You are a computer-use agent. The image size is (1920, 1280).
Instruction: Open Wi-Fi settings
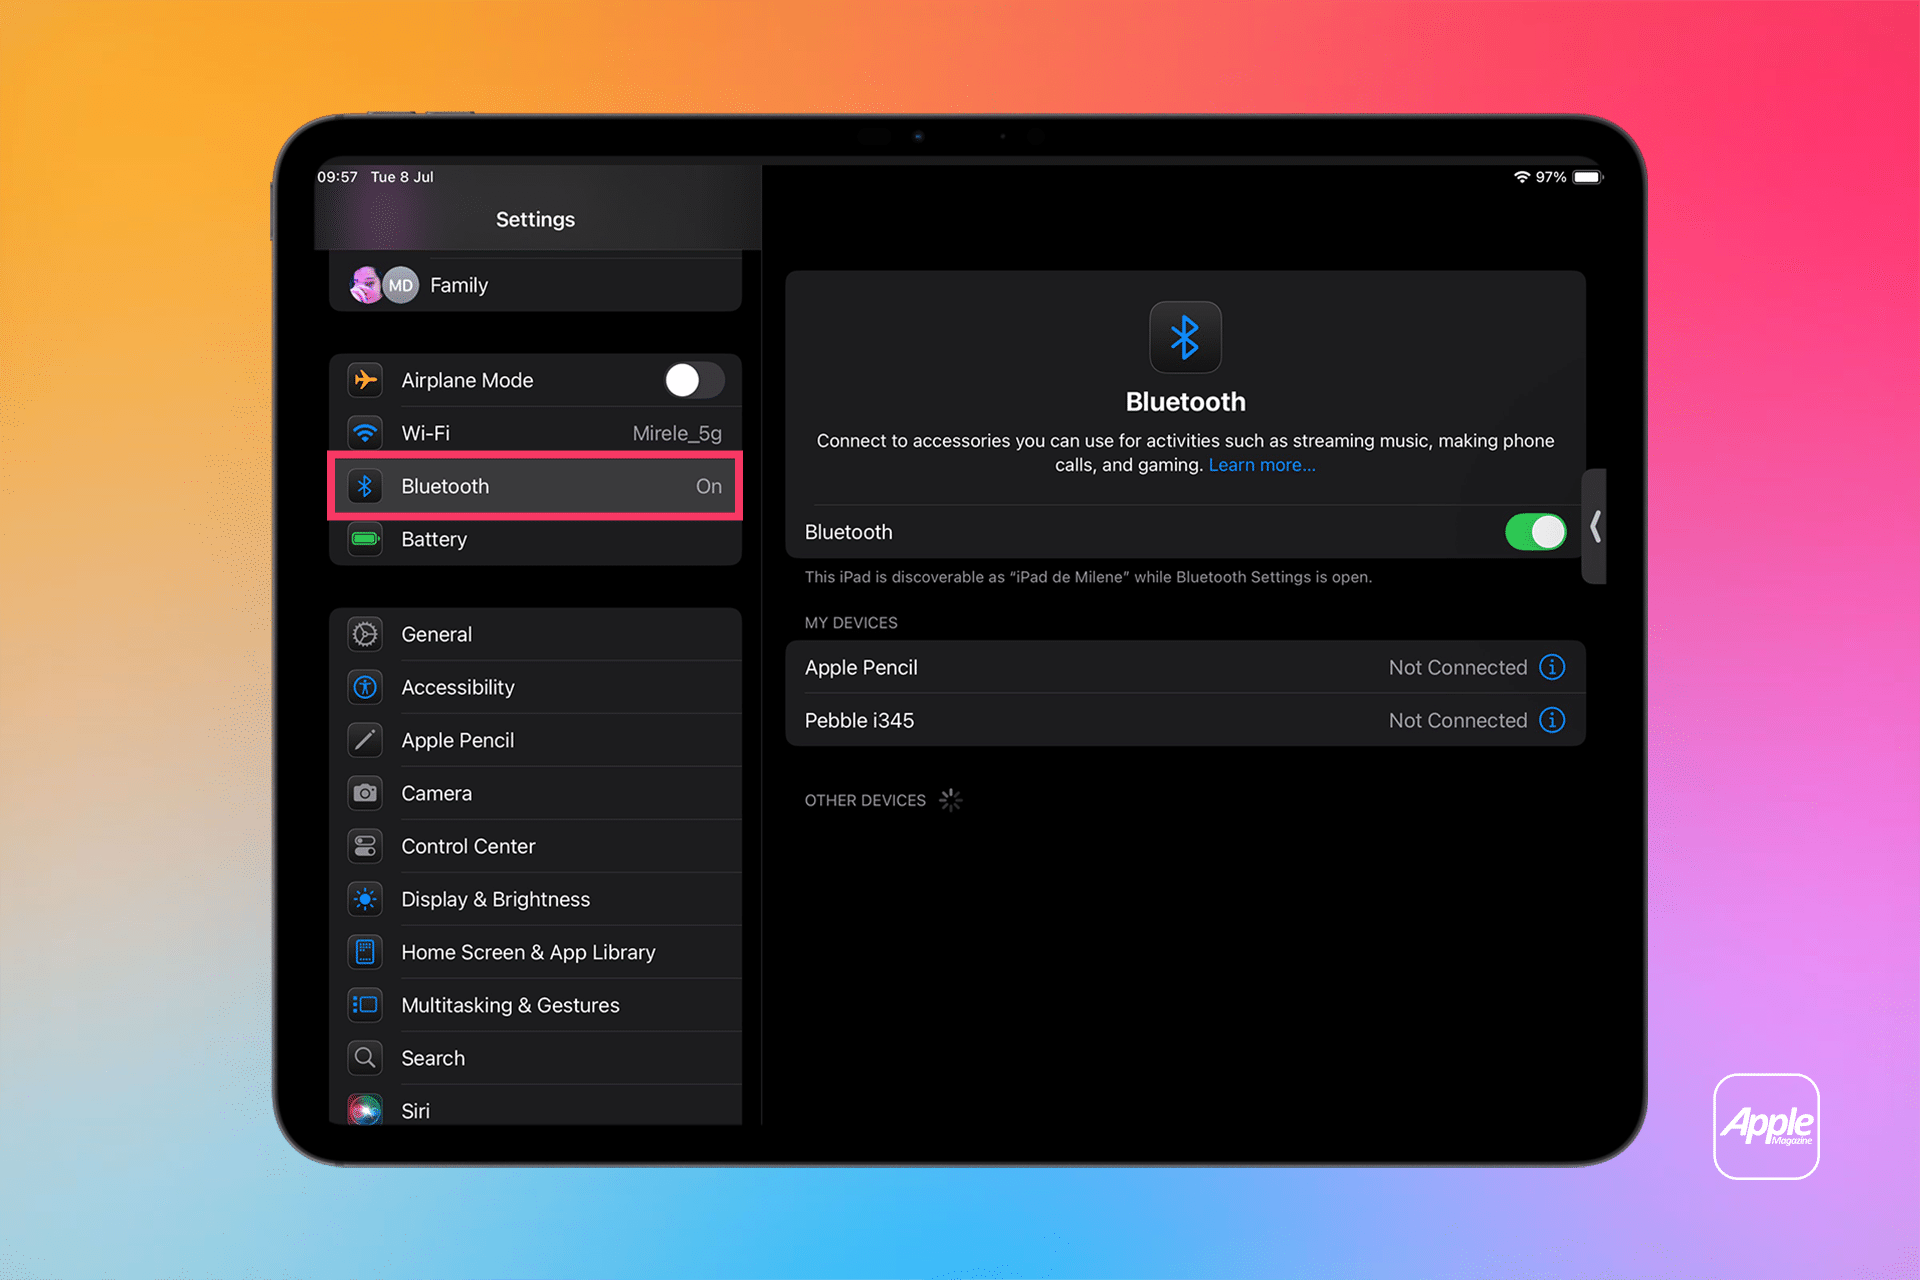[x=535, y=433]
